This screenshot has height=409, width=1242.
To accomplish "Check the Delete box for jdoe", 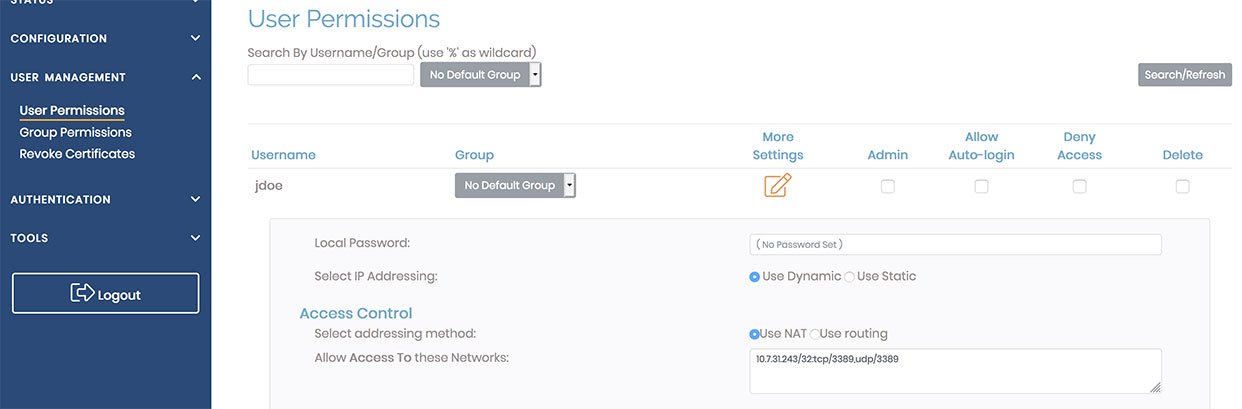I will coord(1182,186).
